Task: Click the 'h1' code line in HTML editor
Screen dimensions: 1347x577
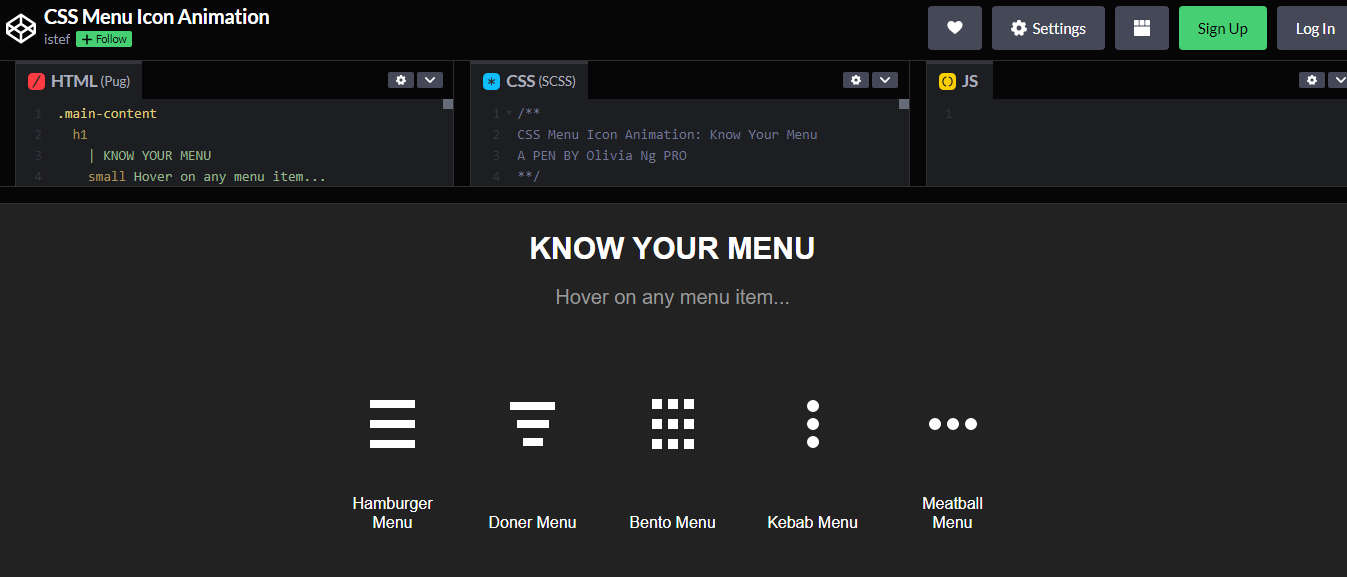Action: (x=80, y=135)
